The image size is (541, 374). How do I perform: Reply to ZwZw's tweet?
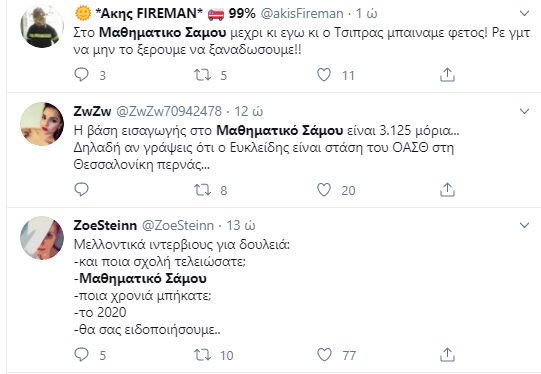point(81,189)
